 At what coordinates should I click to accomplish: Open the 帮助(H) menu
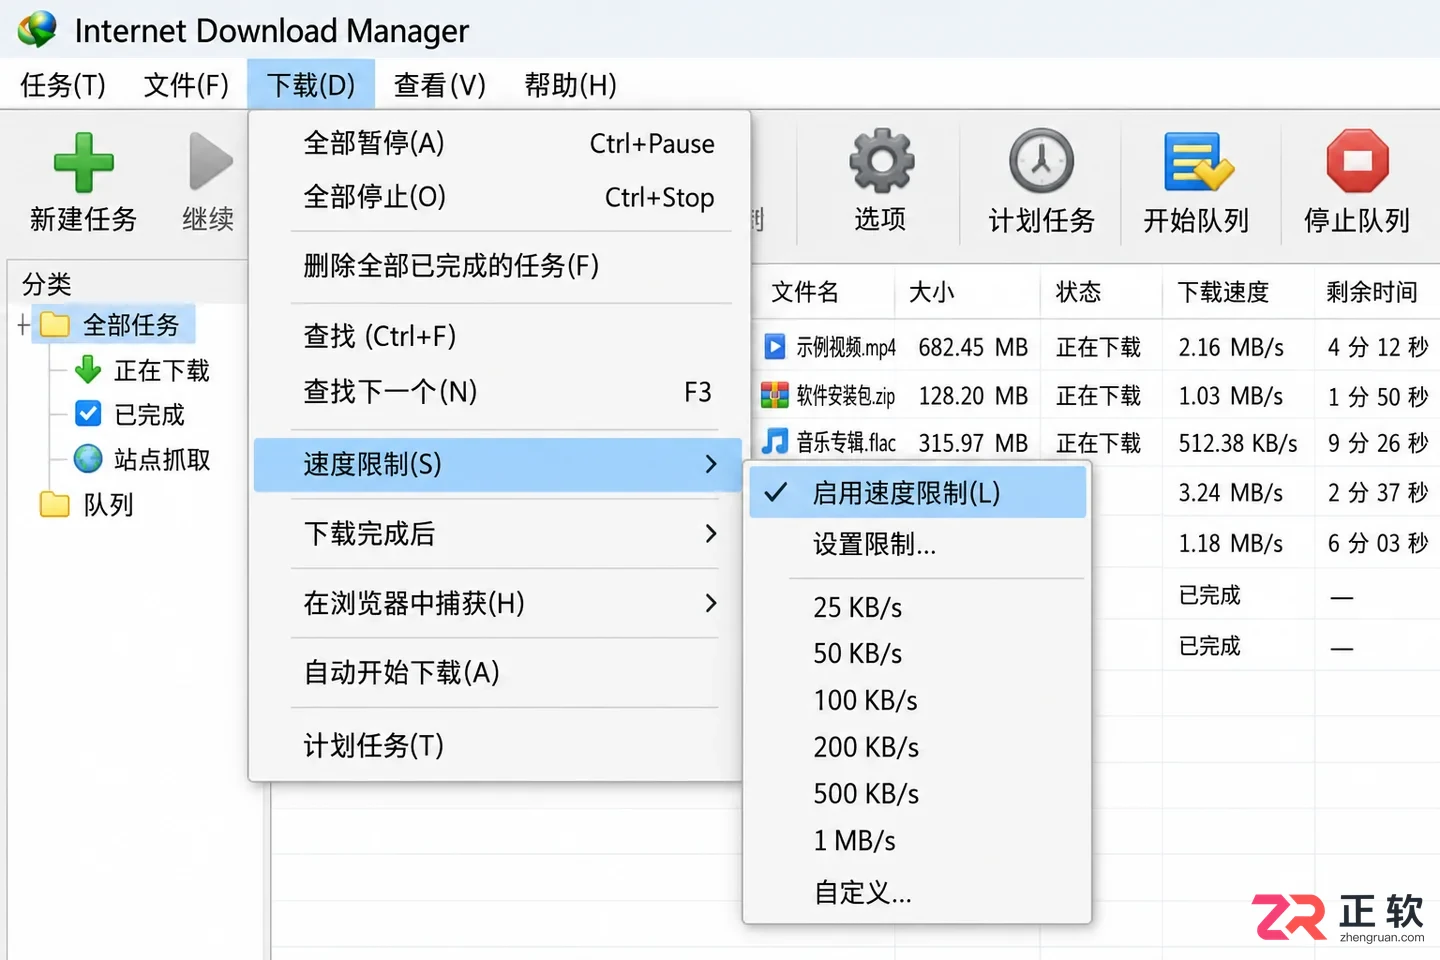click(x=570, y=85)
